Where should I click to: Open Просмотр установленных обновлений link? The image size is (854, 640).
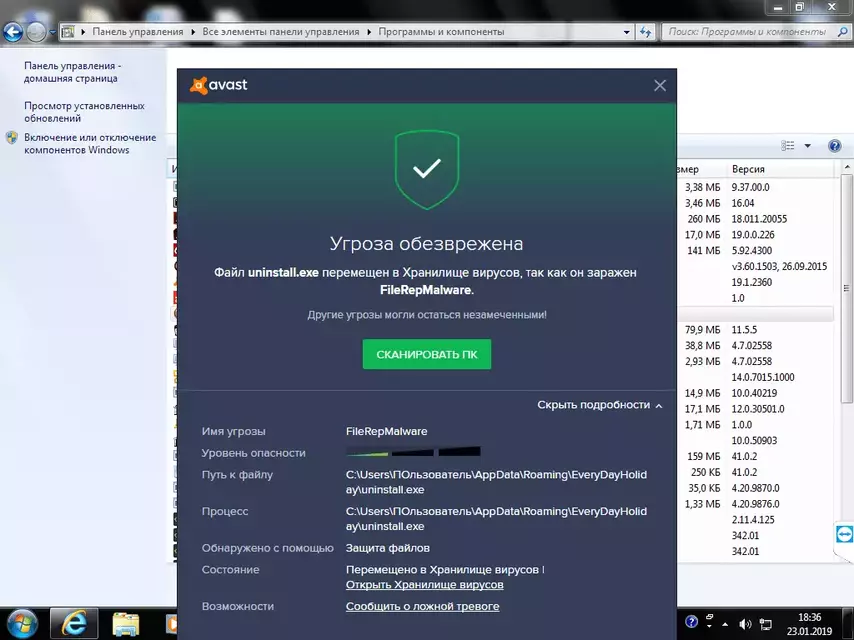[x=84, y=112]
